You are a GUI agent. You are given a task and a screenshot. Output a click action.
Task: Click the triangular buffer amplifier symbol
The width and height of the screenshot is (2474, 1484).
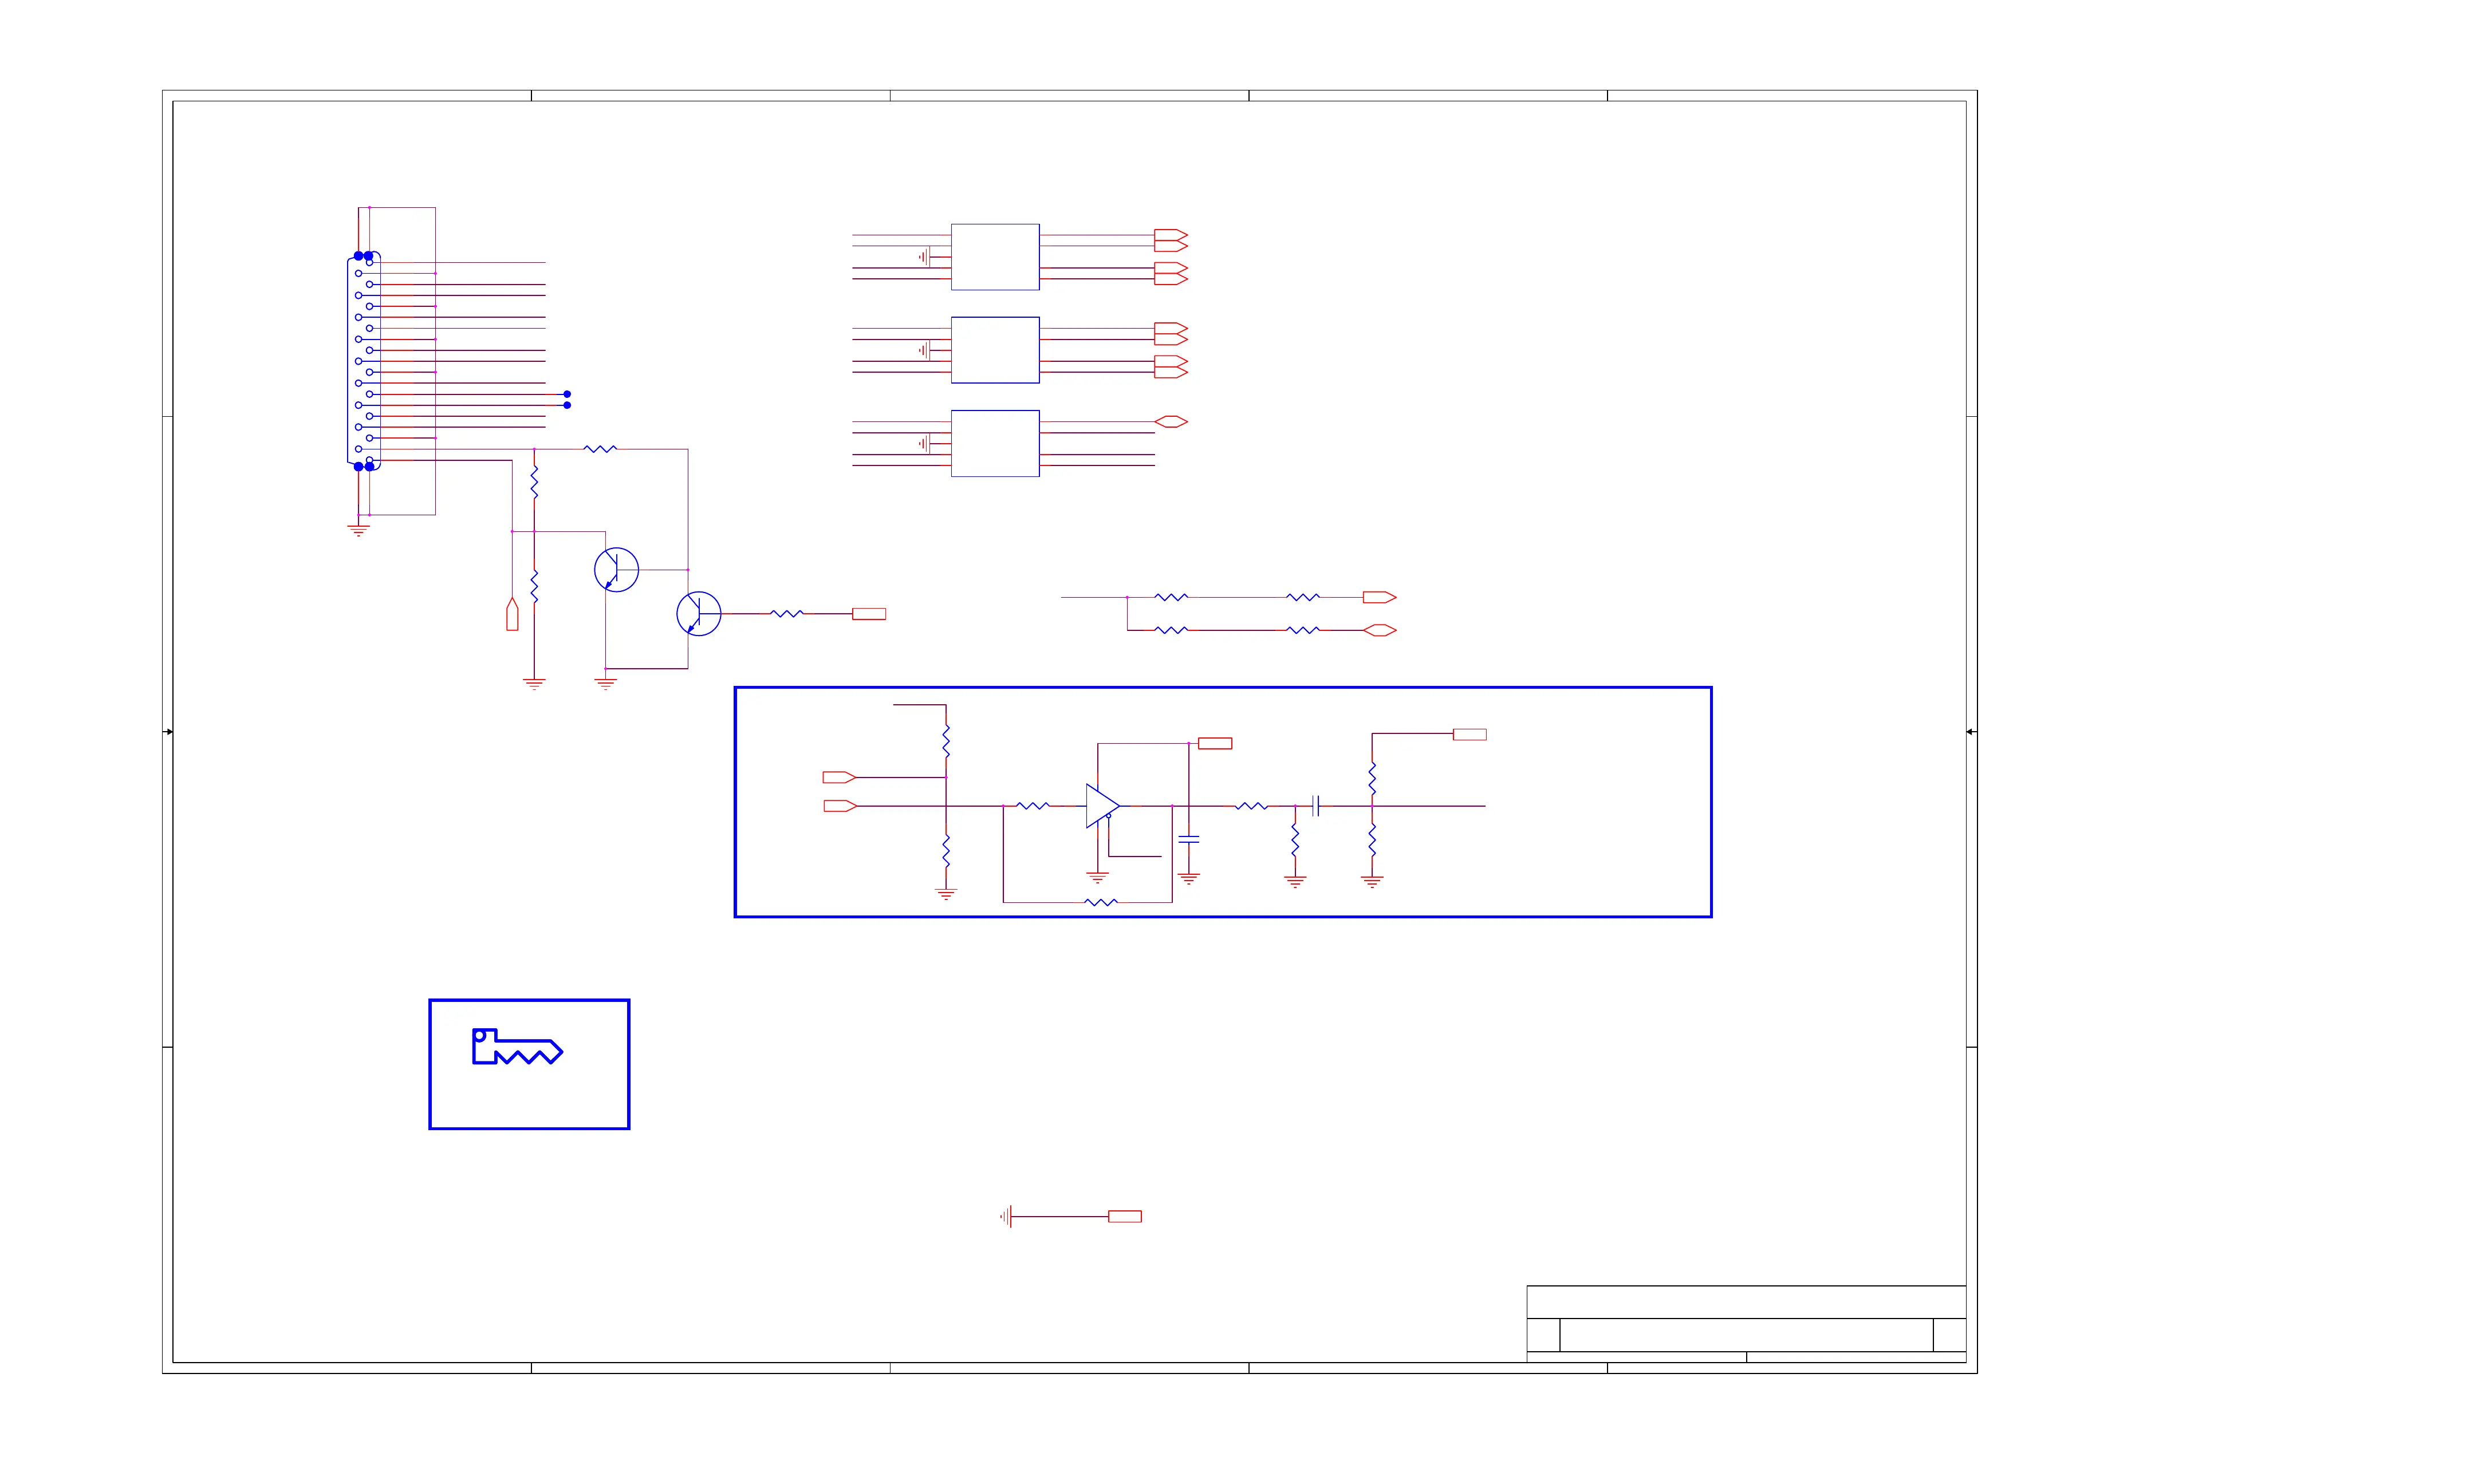pos(1101,806)
